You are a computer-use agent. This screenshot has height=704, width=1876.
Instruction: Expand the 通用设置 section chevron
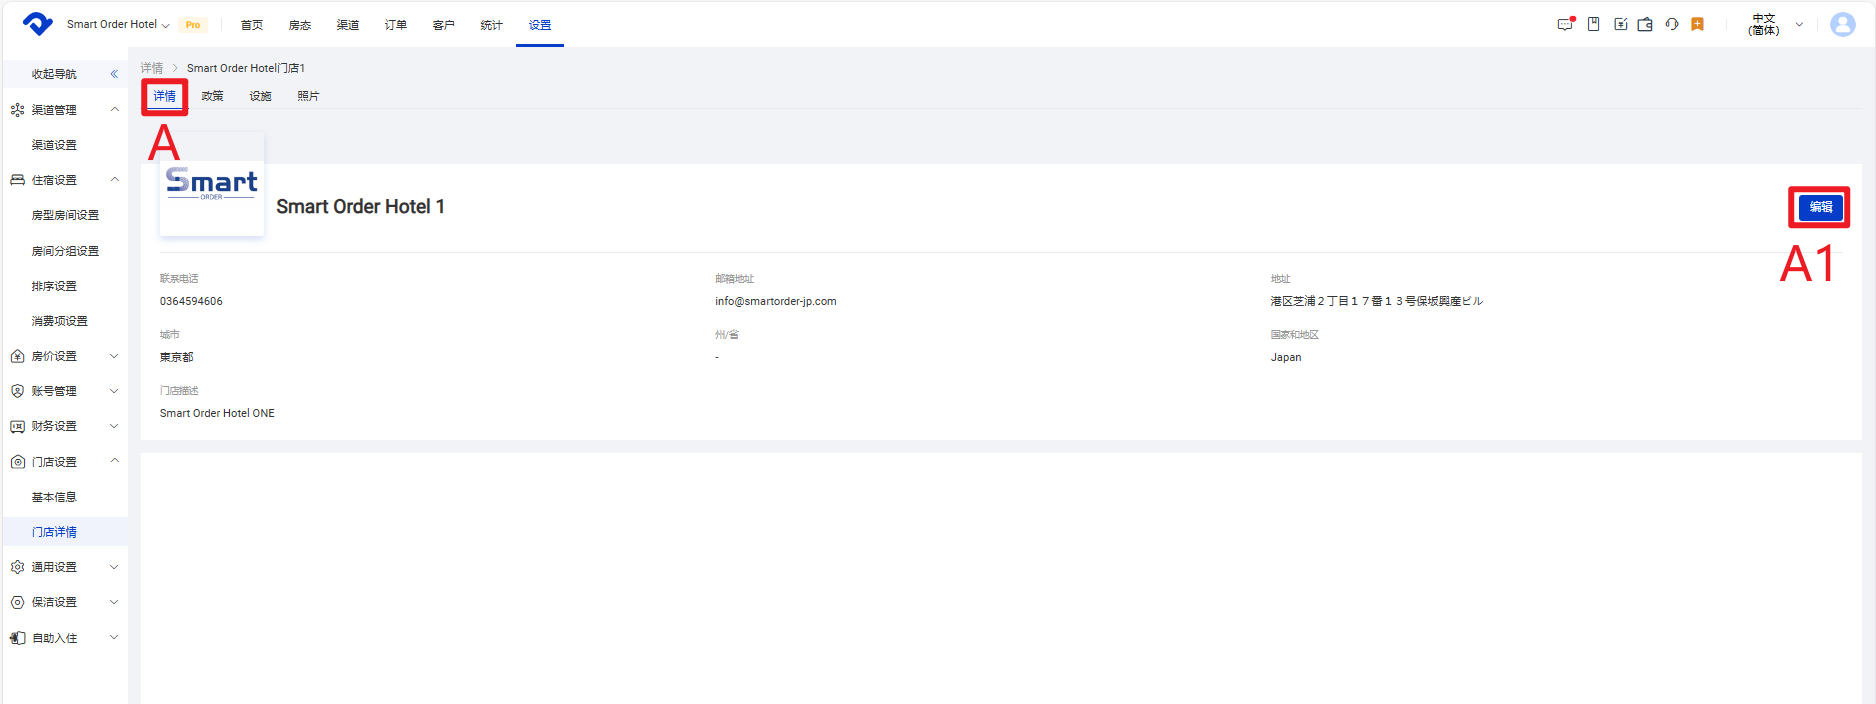[114, 567]
